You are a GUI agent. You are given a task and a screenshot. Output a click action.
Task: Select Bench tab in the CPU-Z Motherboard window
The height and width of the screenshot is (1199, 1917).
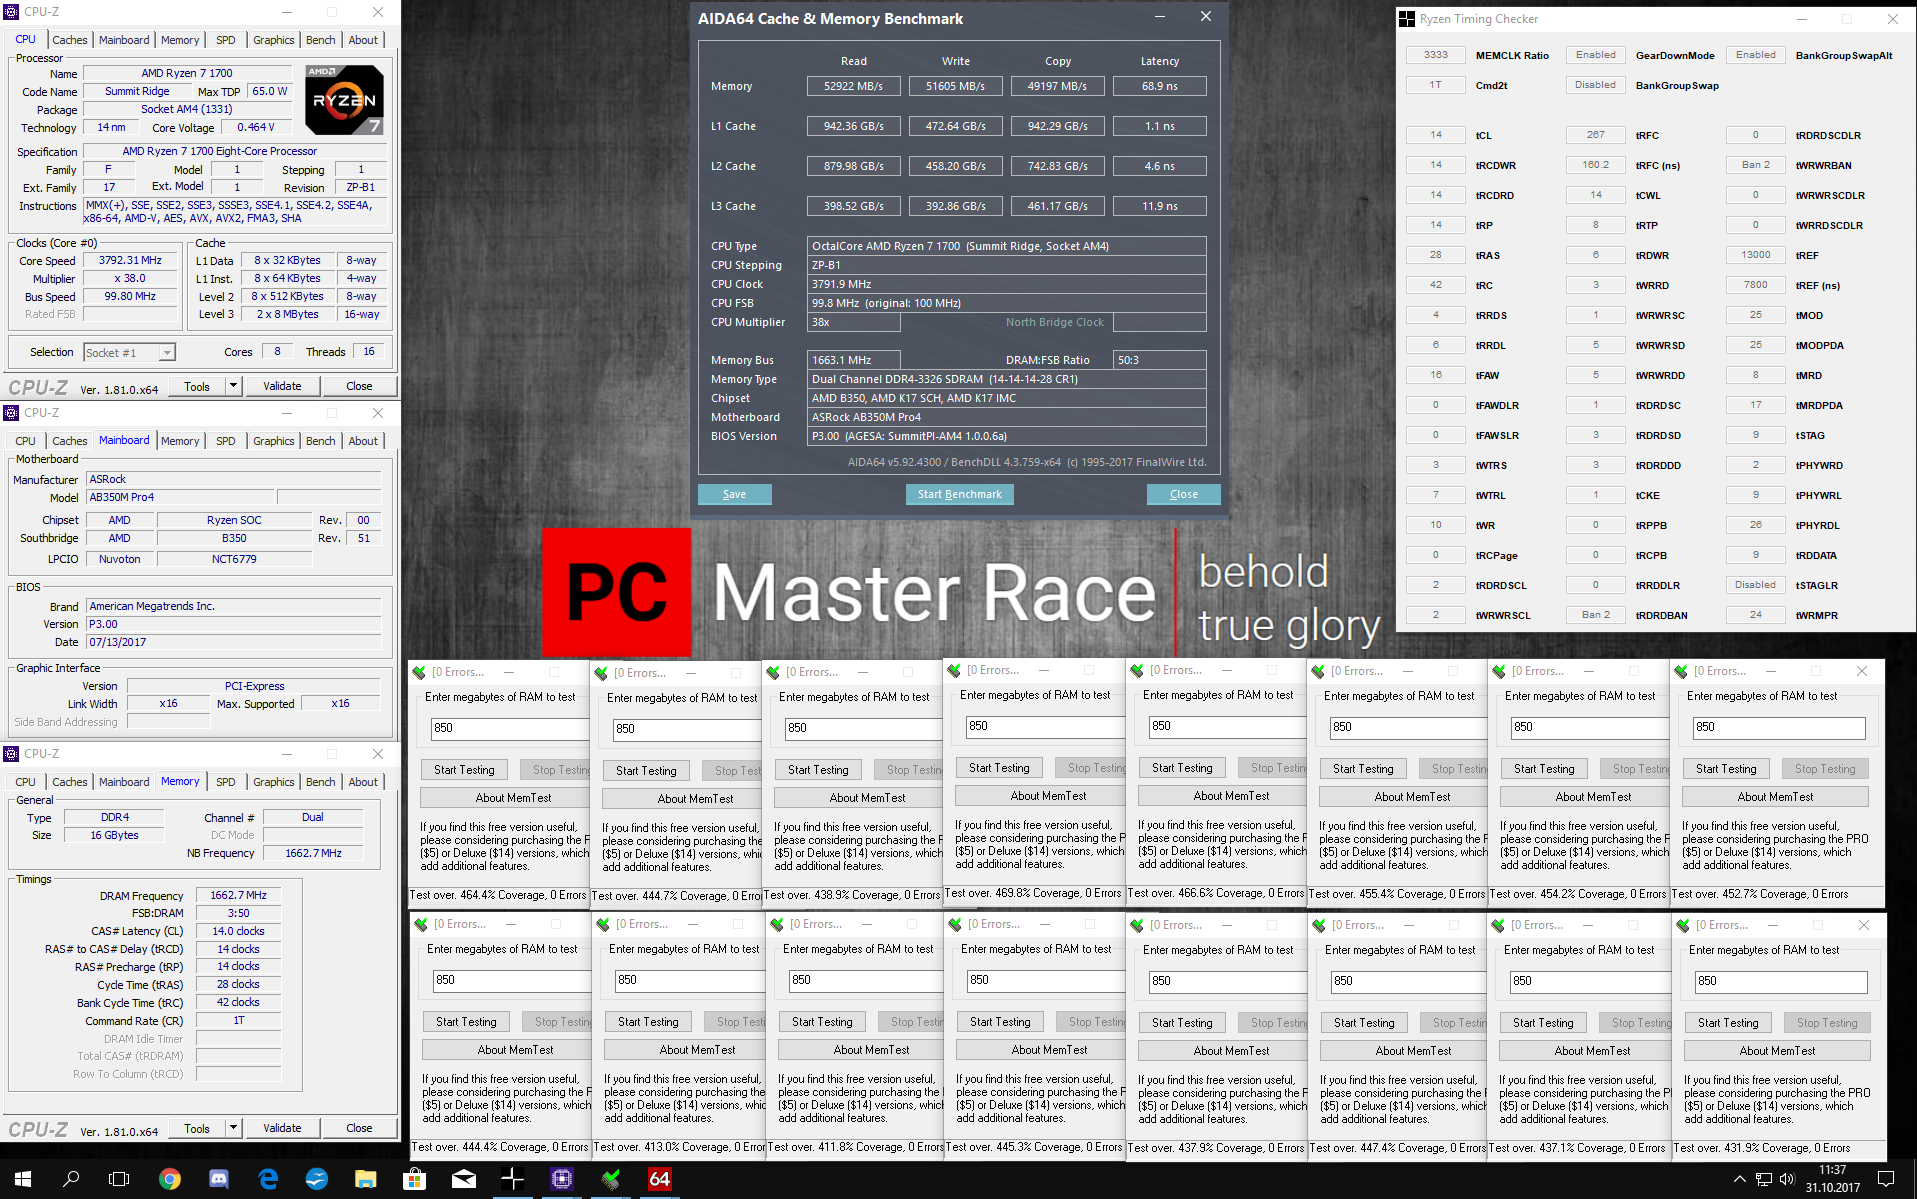point(321,441)
